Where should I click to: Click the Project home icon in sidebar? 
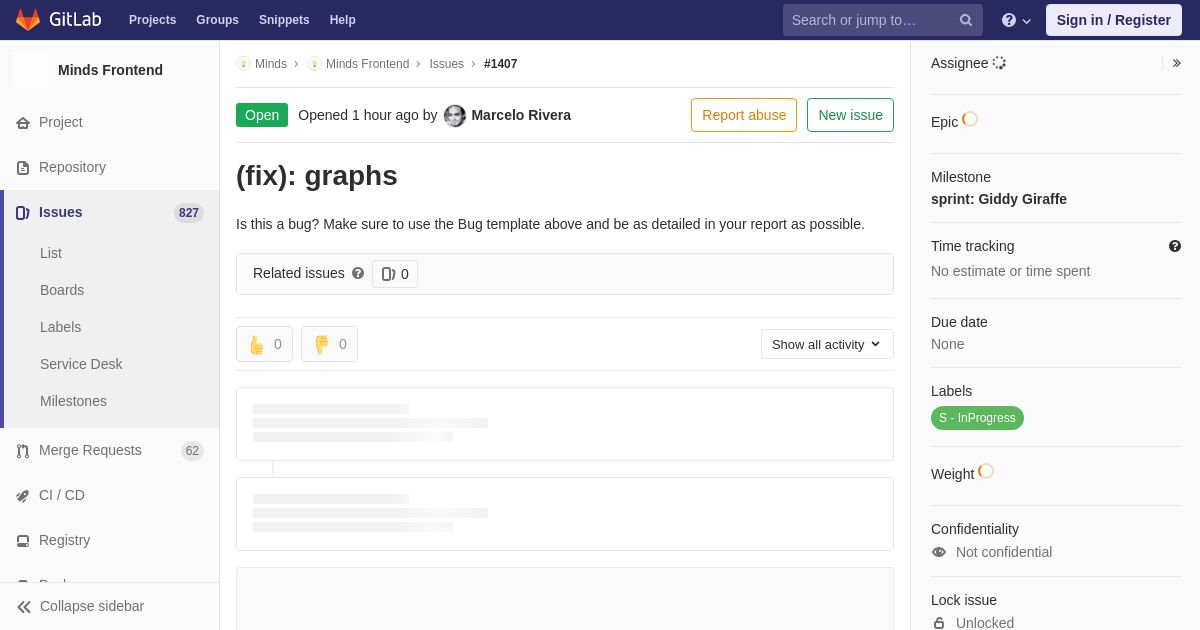23,122
